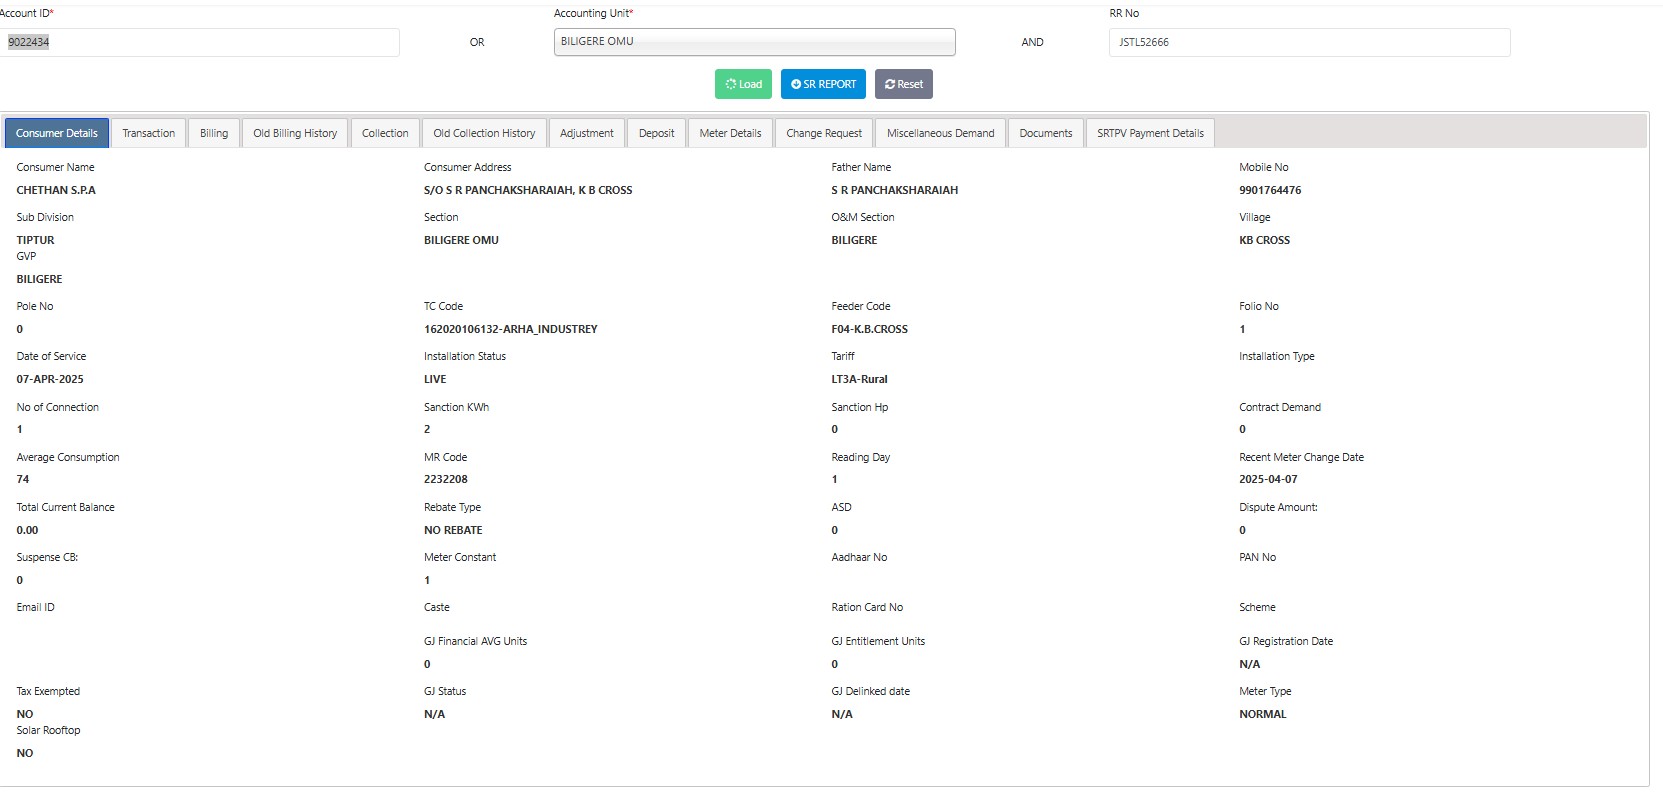
Task: Click the Ration Card No label
Action: [x=867, y=607]
